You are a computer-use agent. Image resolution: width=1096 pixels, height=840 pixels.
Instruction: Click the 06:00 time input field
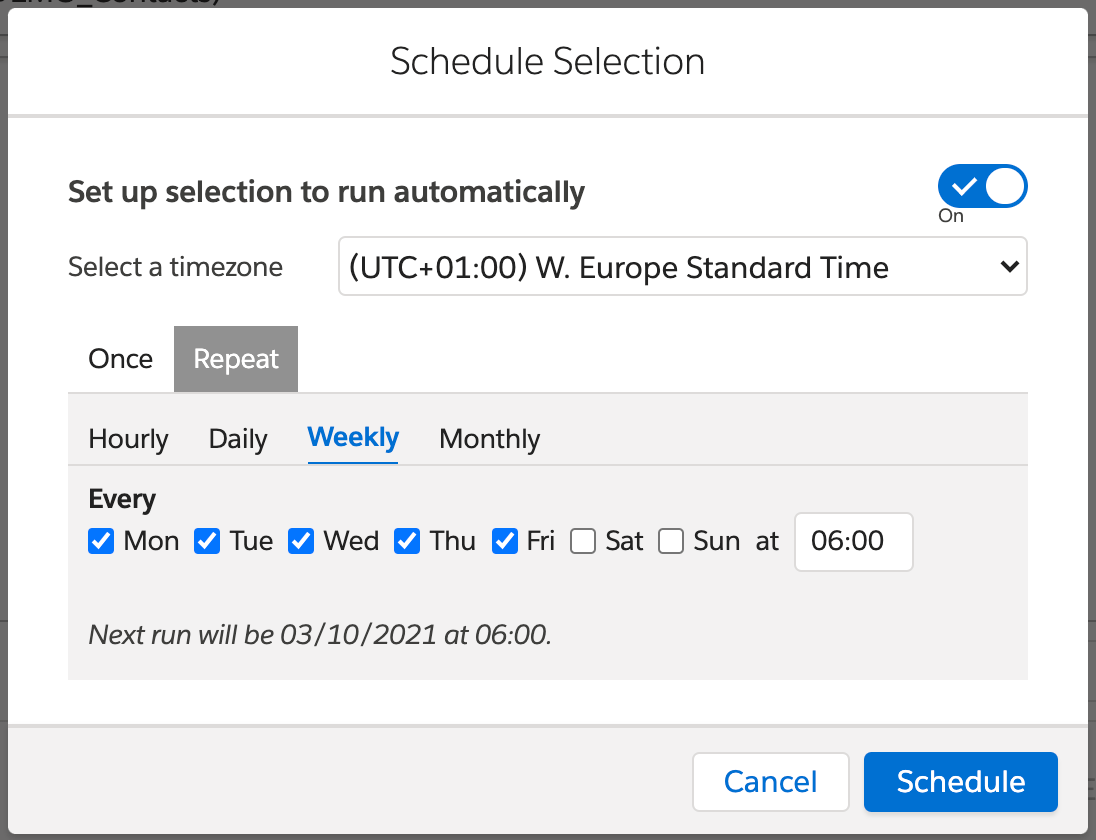853,542
